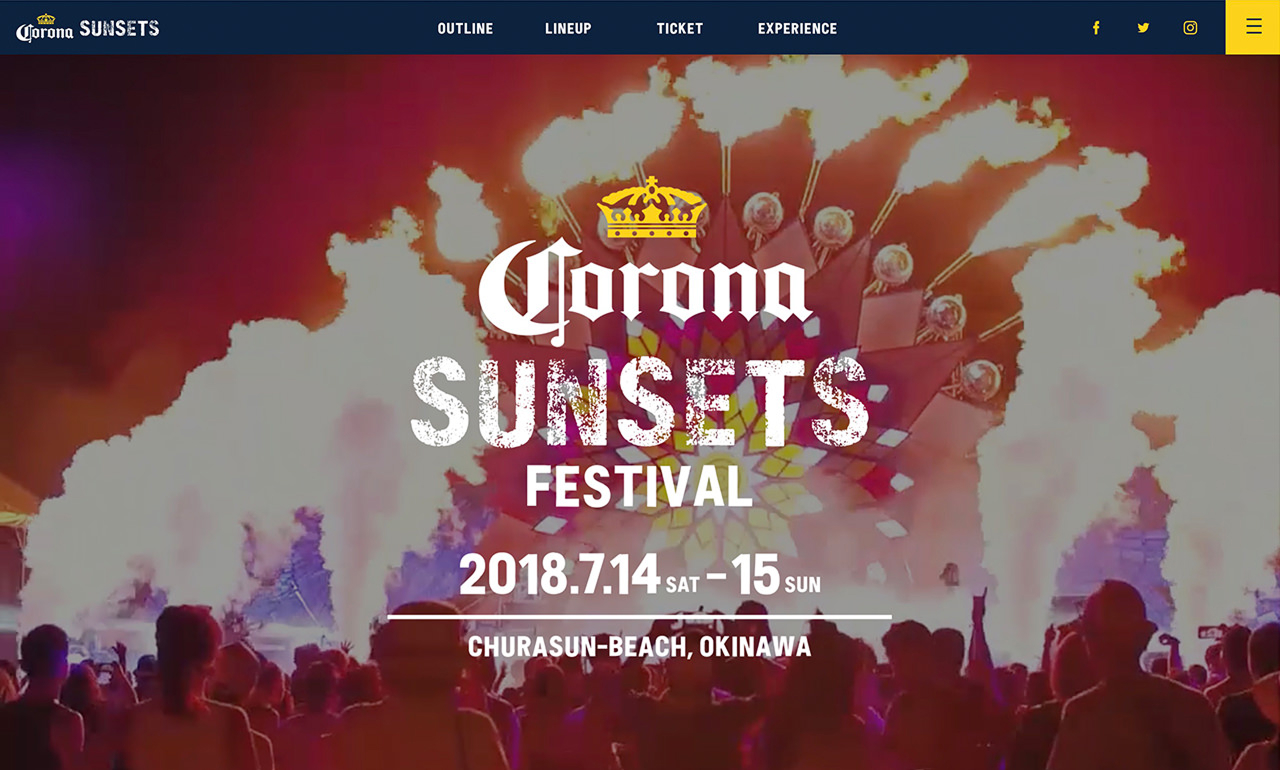Viewport: 1280px width, 770px height.
Task: Open the Twitter icon in header
Action: point(1143,28)
